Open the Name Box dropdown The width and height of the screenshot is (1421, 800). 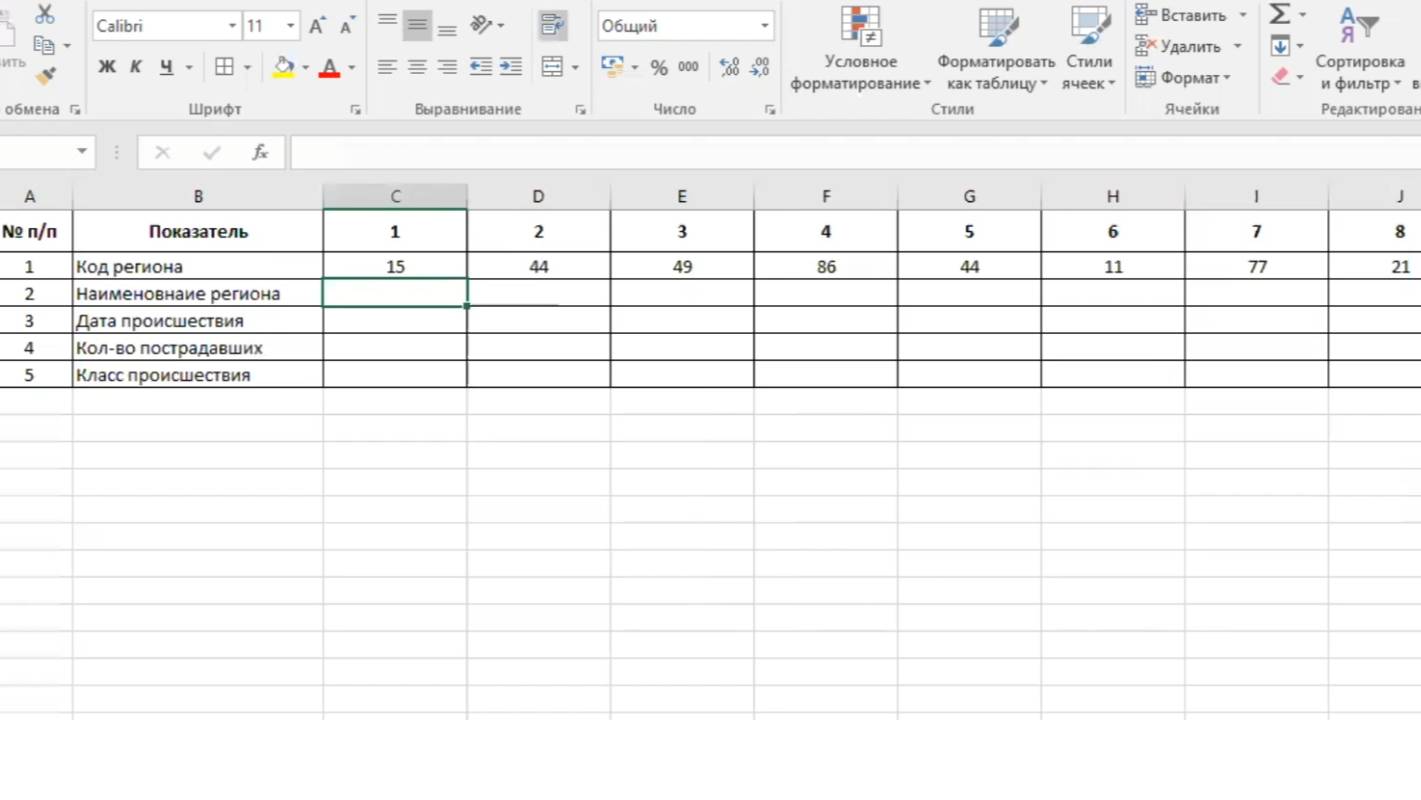tap(81, 152)
